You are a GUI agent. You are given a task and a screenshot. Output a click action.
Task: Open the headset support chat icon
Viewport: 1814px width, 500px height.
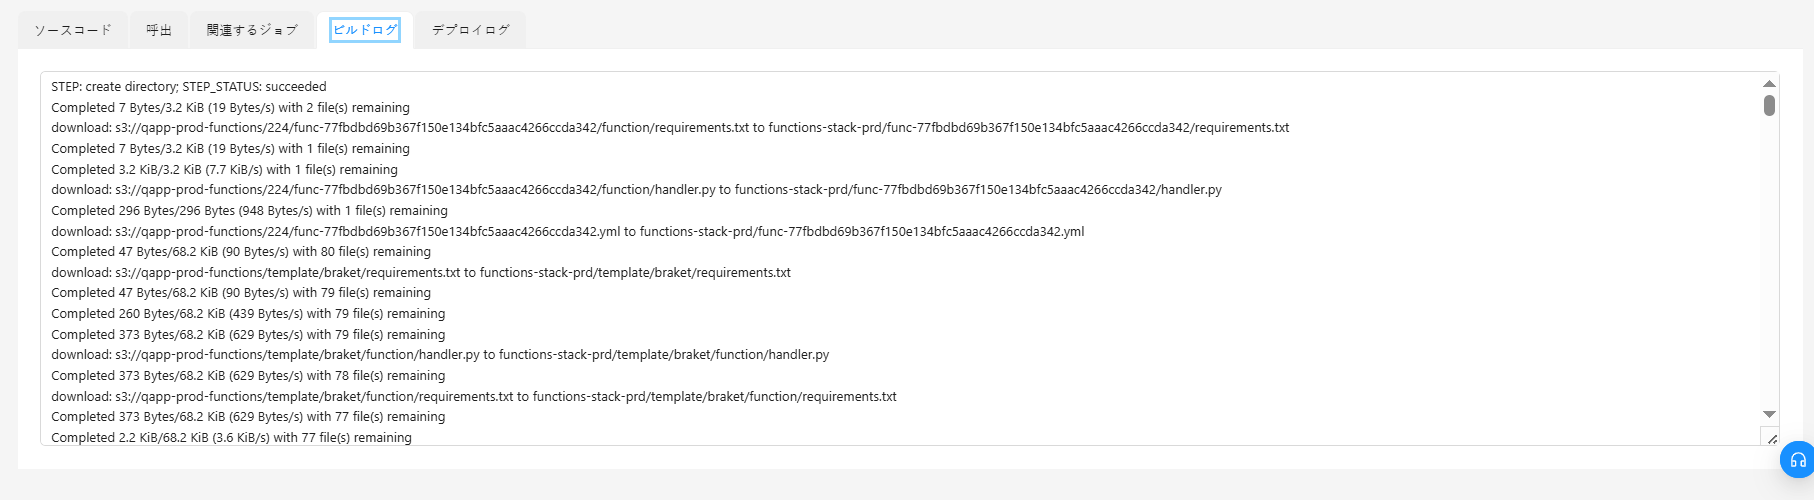coord(1797,460)
